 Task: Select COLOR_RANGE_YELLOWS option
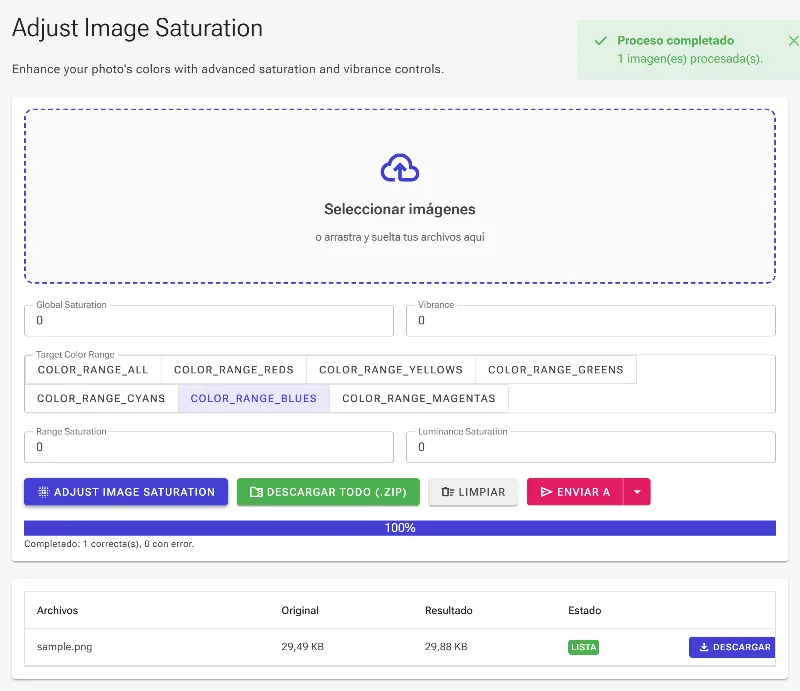pyautogui.click(x=391, y=369)
